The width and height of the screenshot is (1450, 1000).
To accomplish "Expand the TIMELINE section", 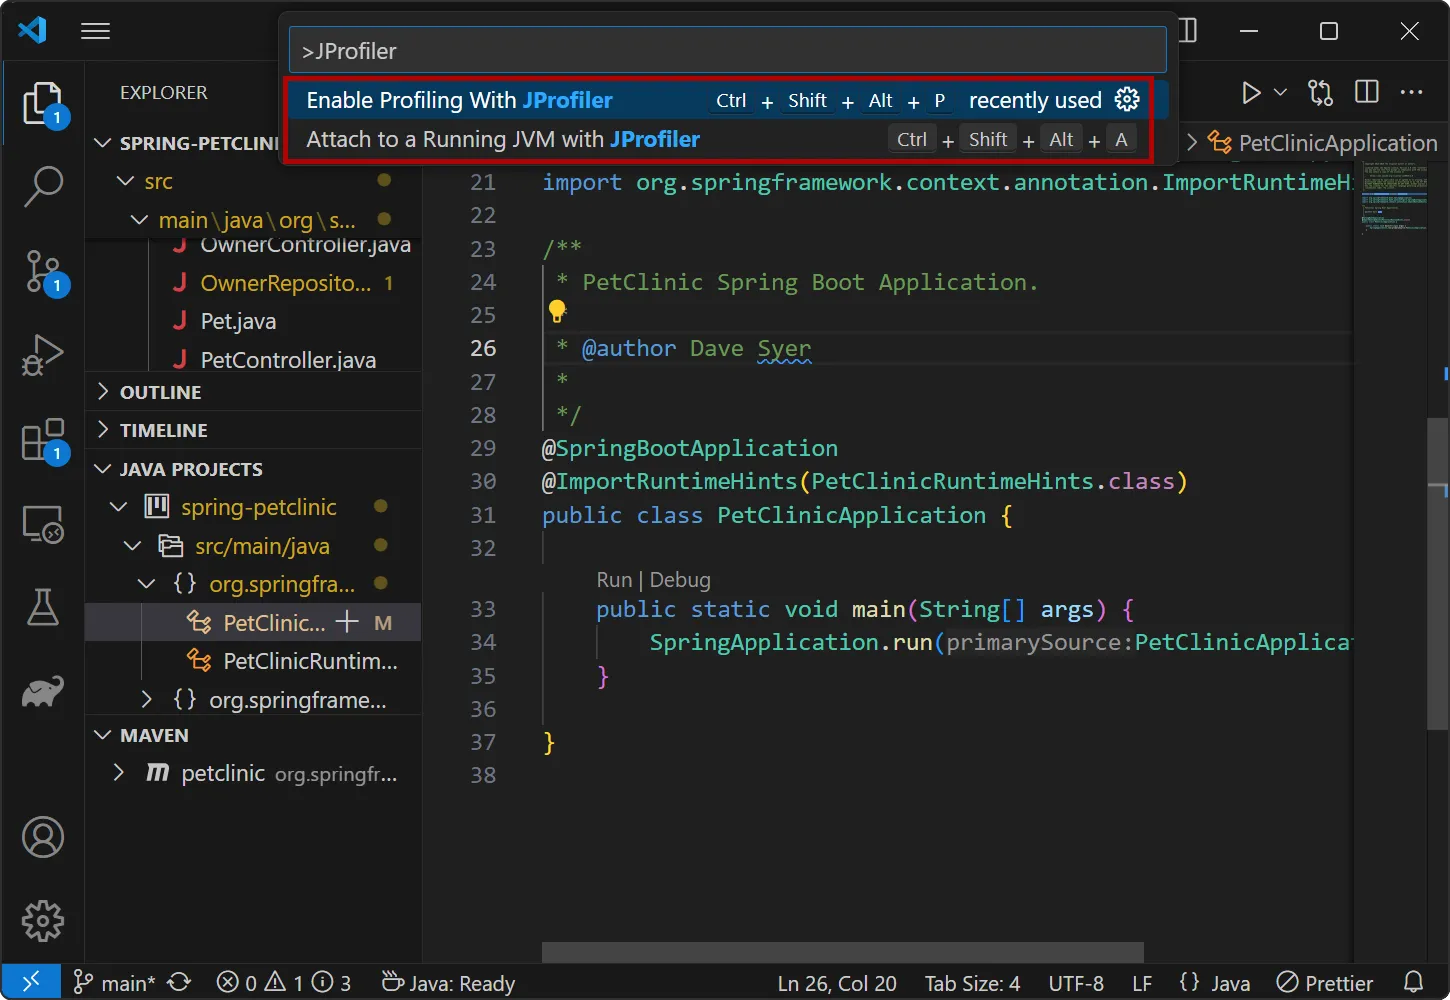I will coord(253,430).
